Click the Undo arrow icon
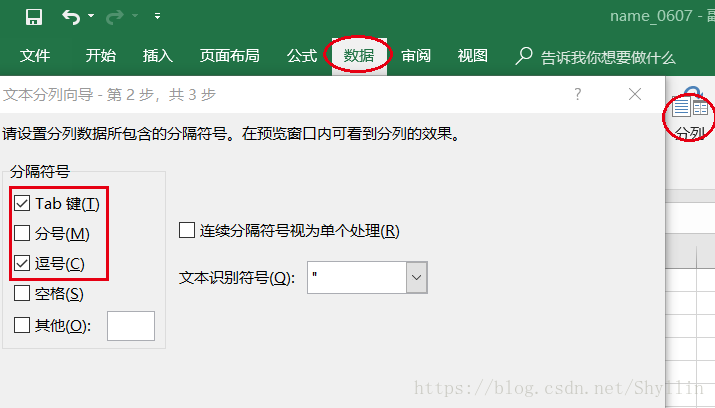Screen dimensions: 715x408 click(x=71, y=17)
